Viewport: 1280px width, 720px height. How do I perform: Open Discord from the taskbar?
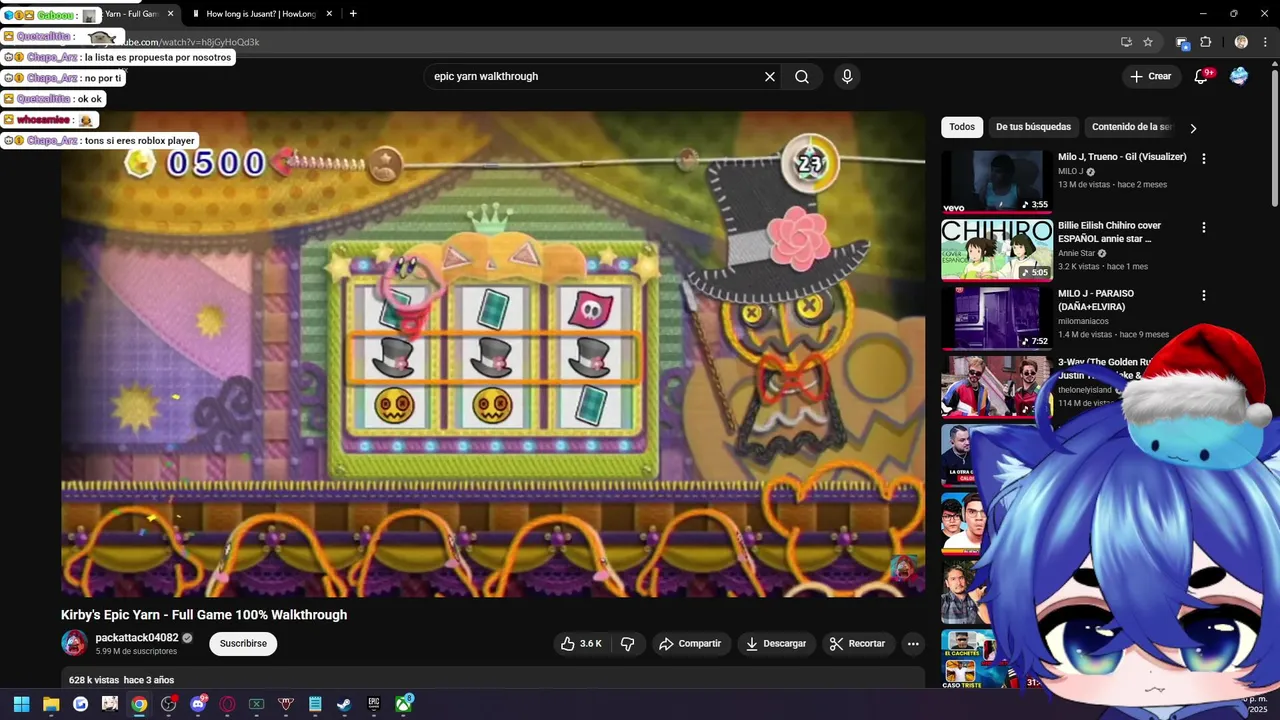(x=198, y=704)
